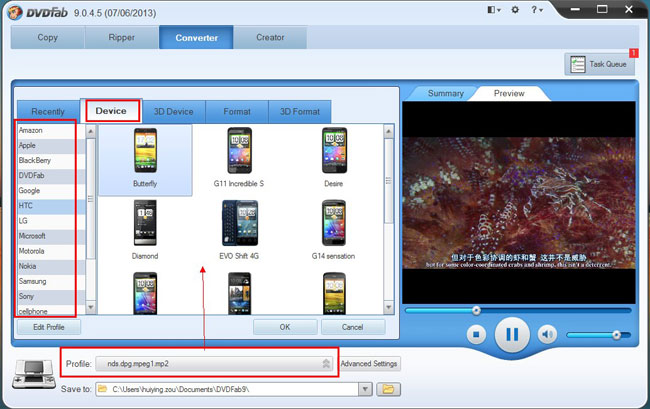This screenshot has height=409, width=650.
Task: Click the DVDFab mascot logo
Action: click(x=15, y=12)
